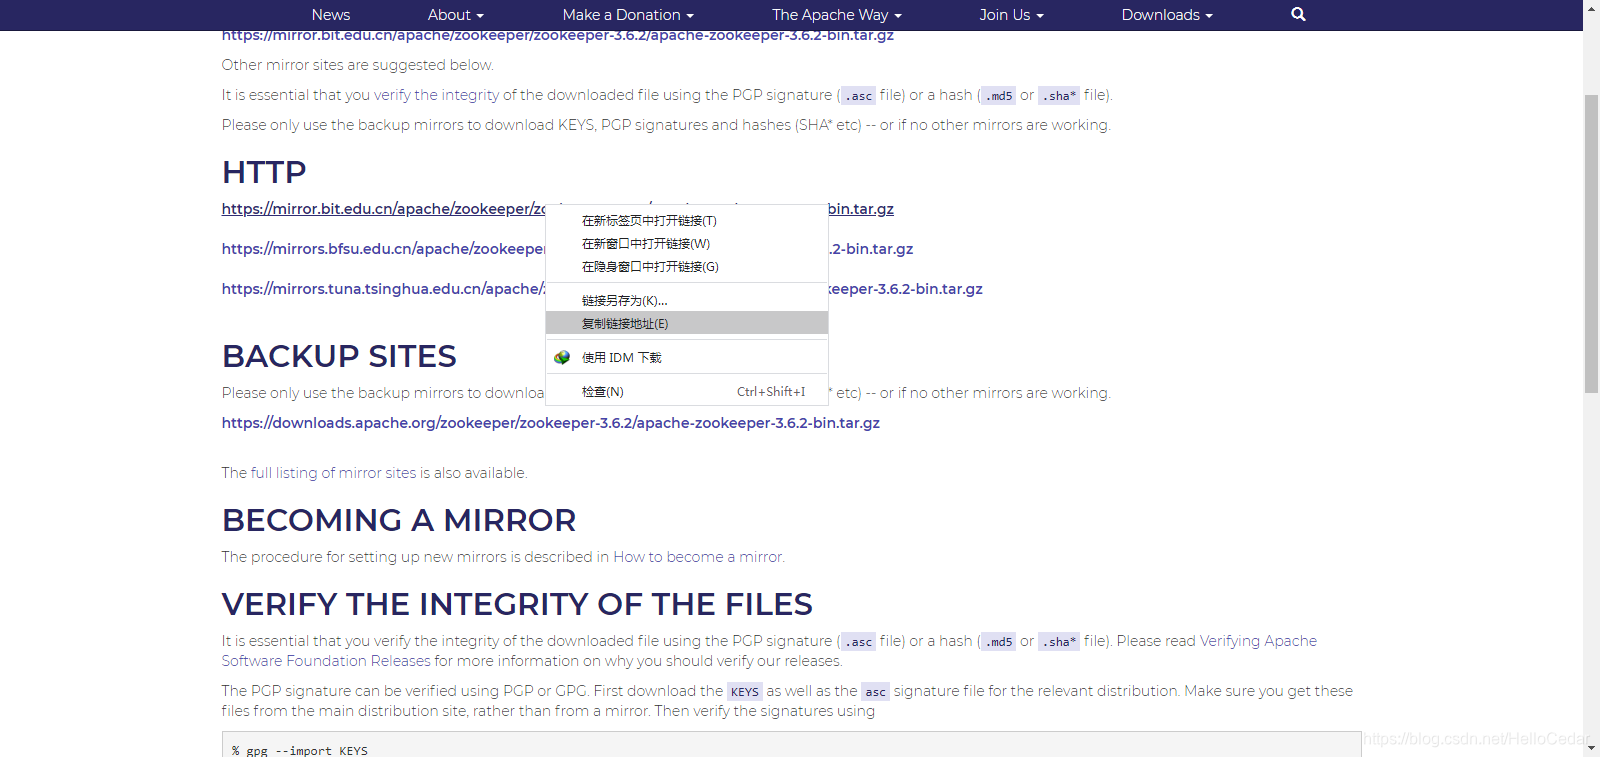Click the IDM download icon in context menu
The height and width of the screenshot is (757, 1600).
coord(562,357)
